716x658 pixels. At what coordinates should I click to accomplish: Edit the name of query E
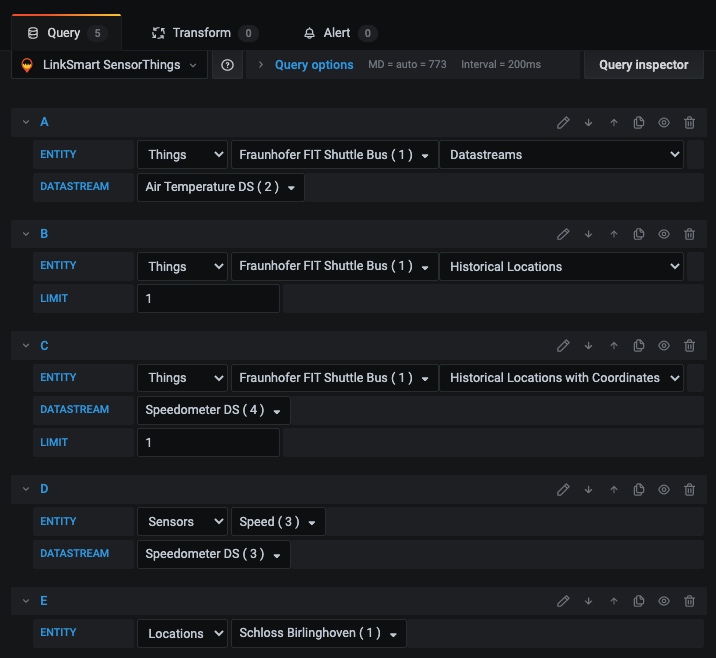[x=563, y=601]
